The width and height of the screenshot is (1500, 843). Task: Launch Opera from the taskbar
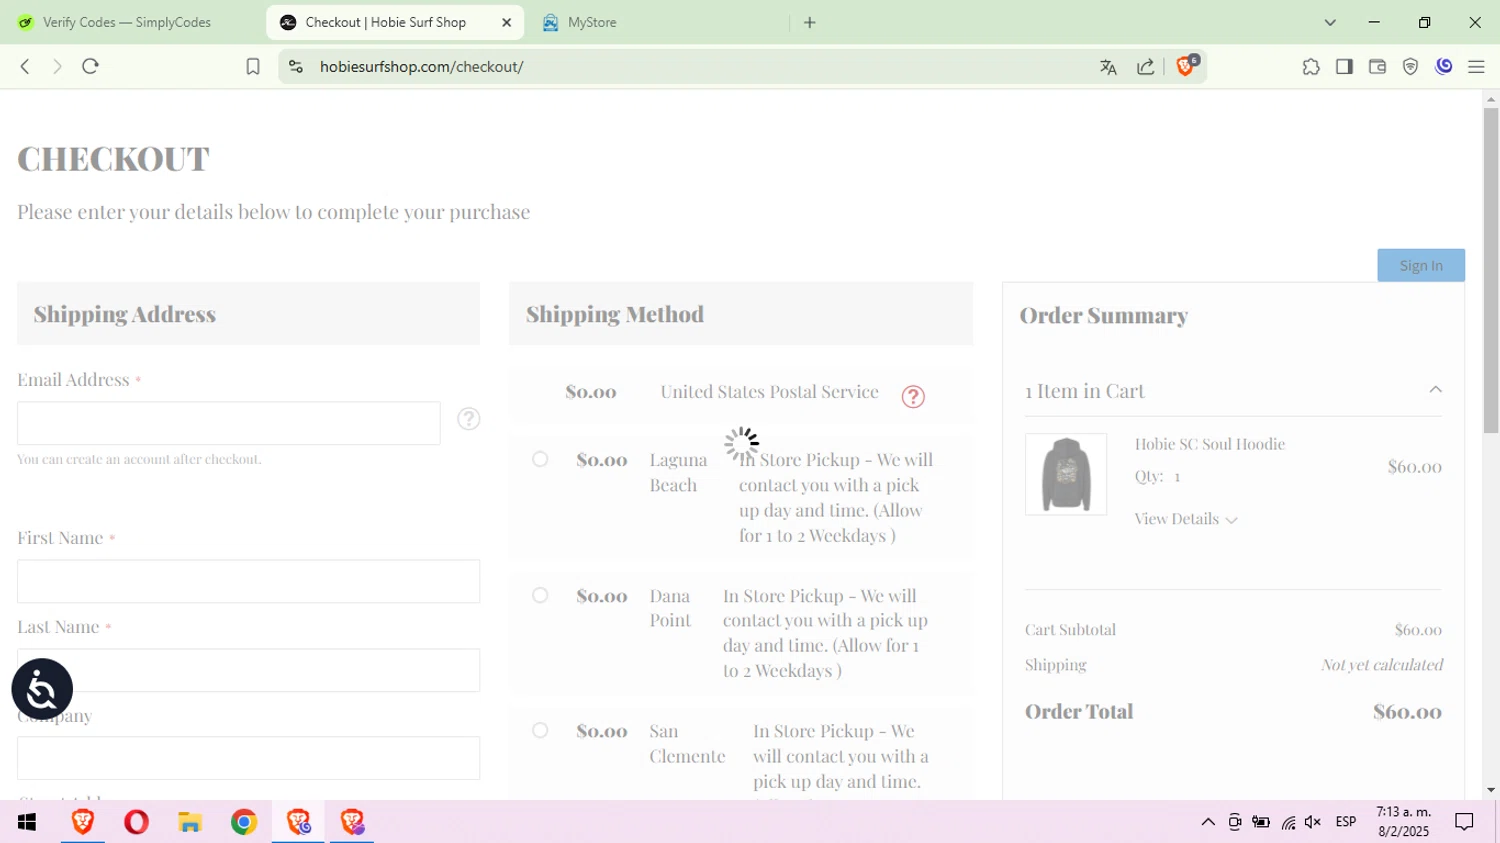[136, 822]
